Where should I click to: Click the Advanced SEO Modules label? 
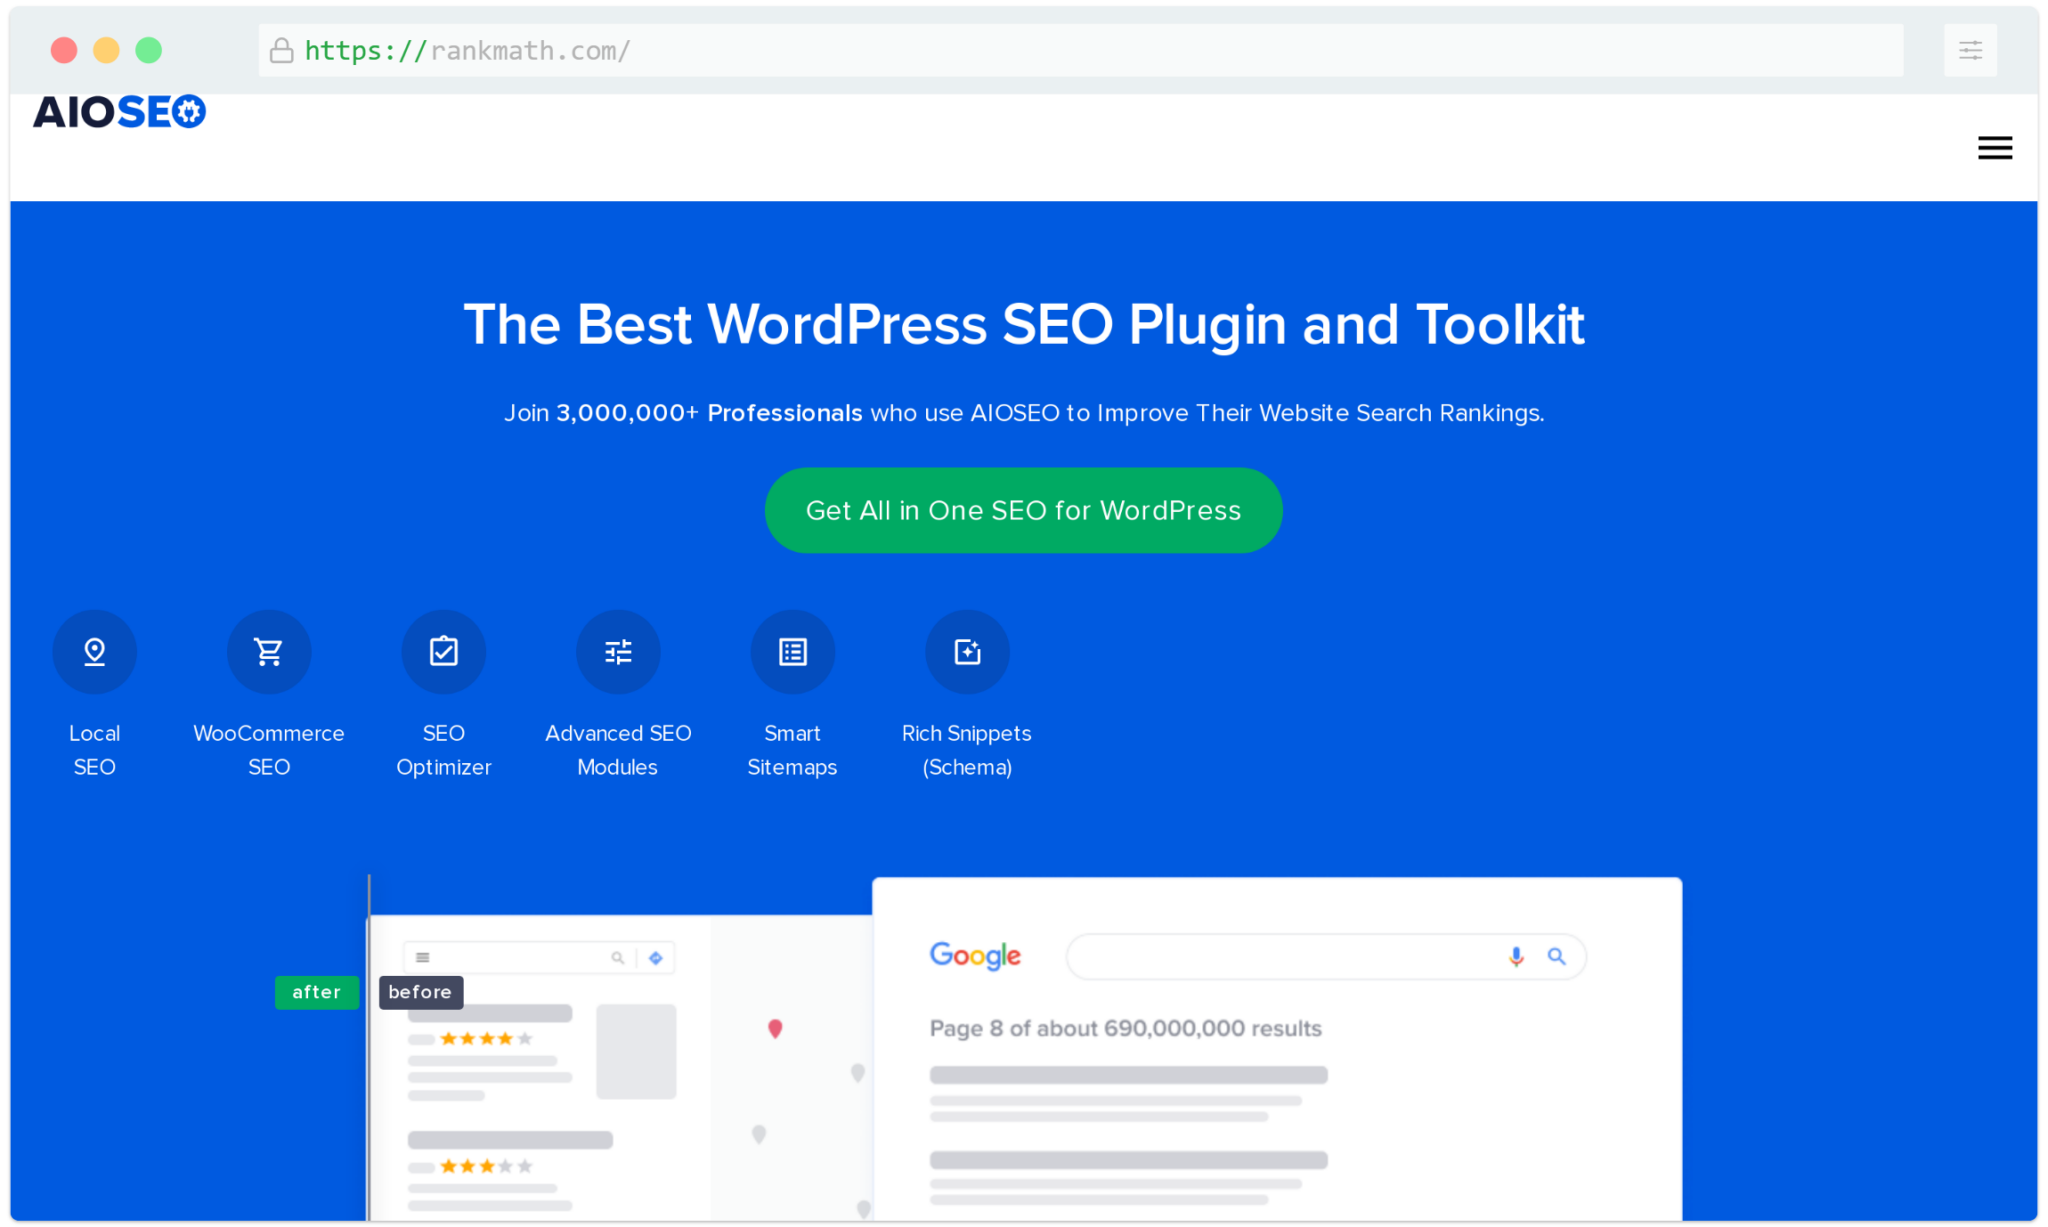pos(618,750)
